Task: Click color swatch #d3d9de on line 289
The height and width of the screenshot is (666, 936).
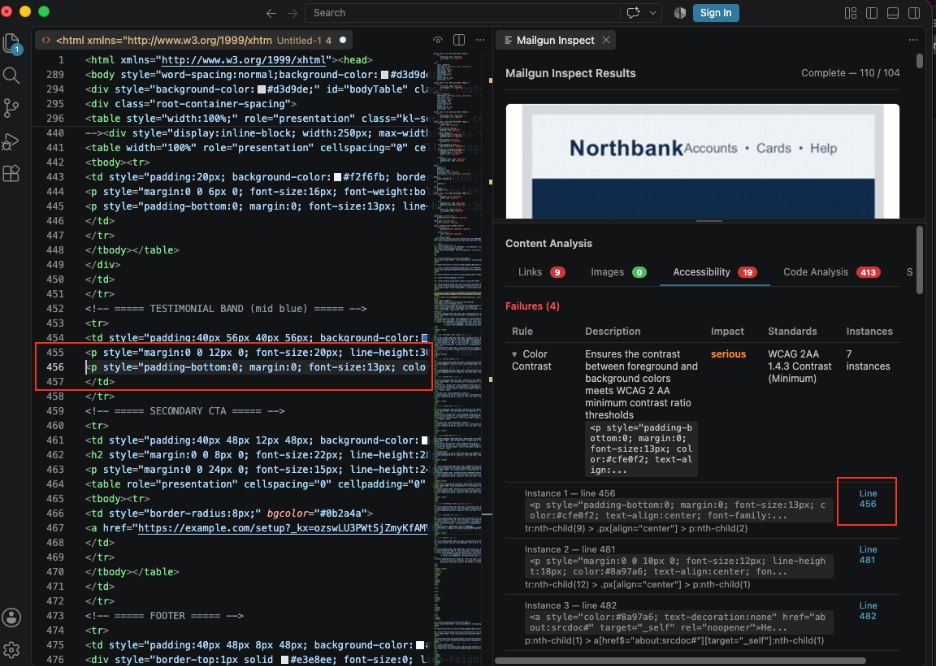Action: tap(384, 75)
